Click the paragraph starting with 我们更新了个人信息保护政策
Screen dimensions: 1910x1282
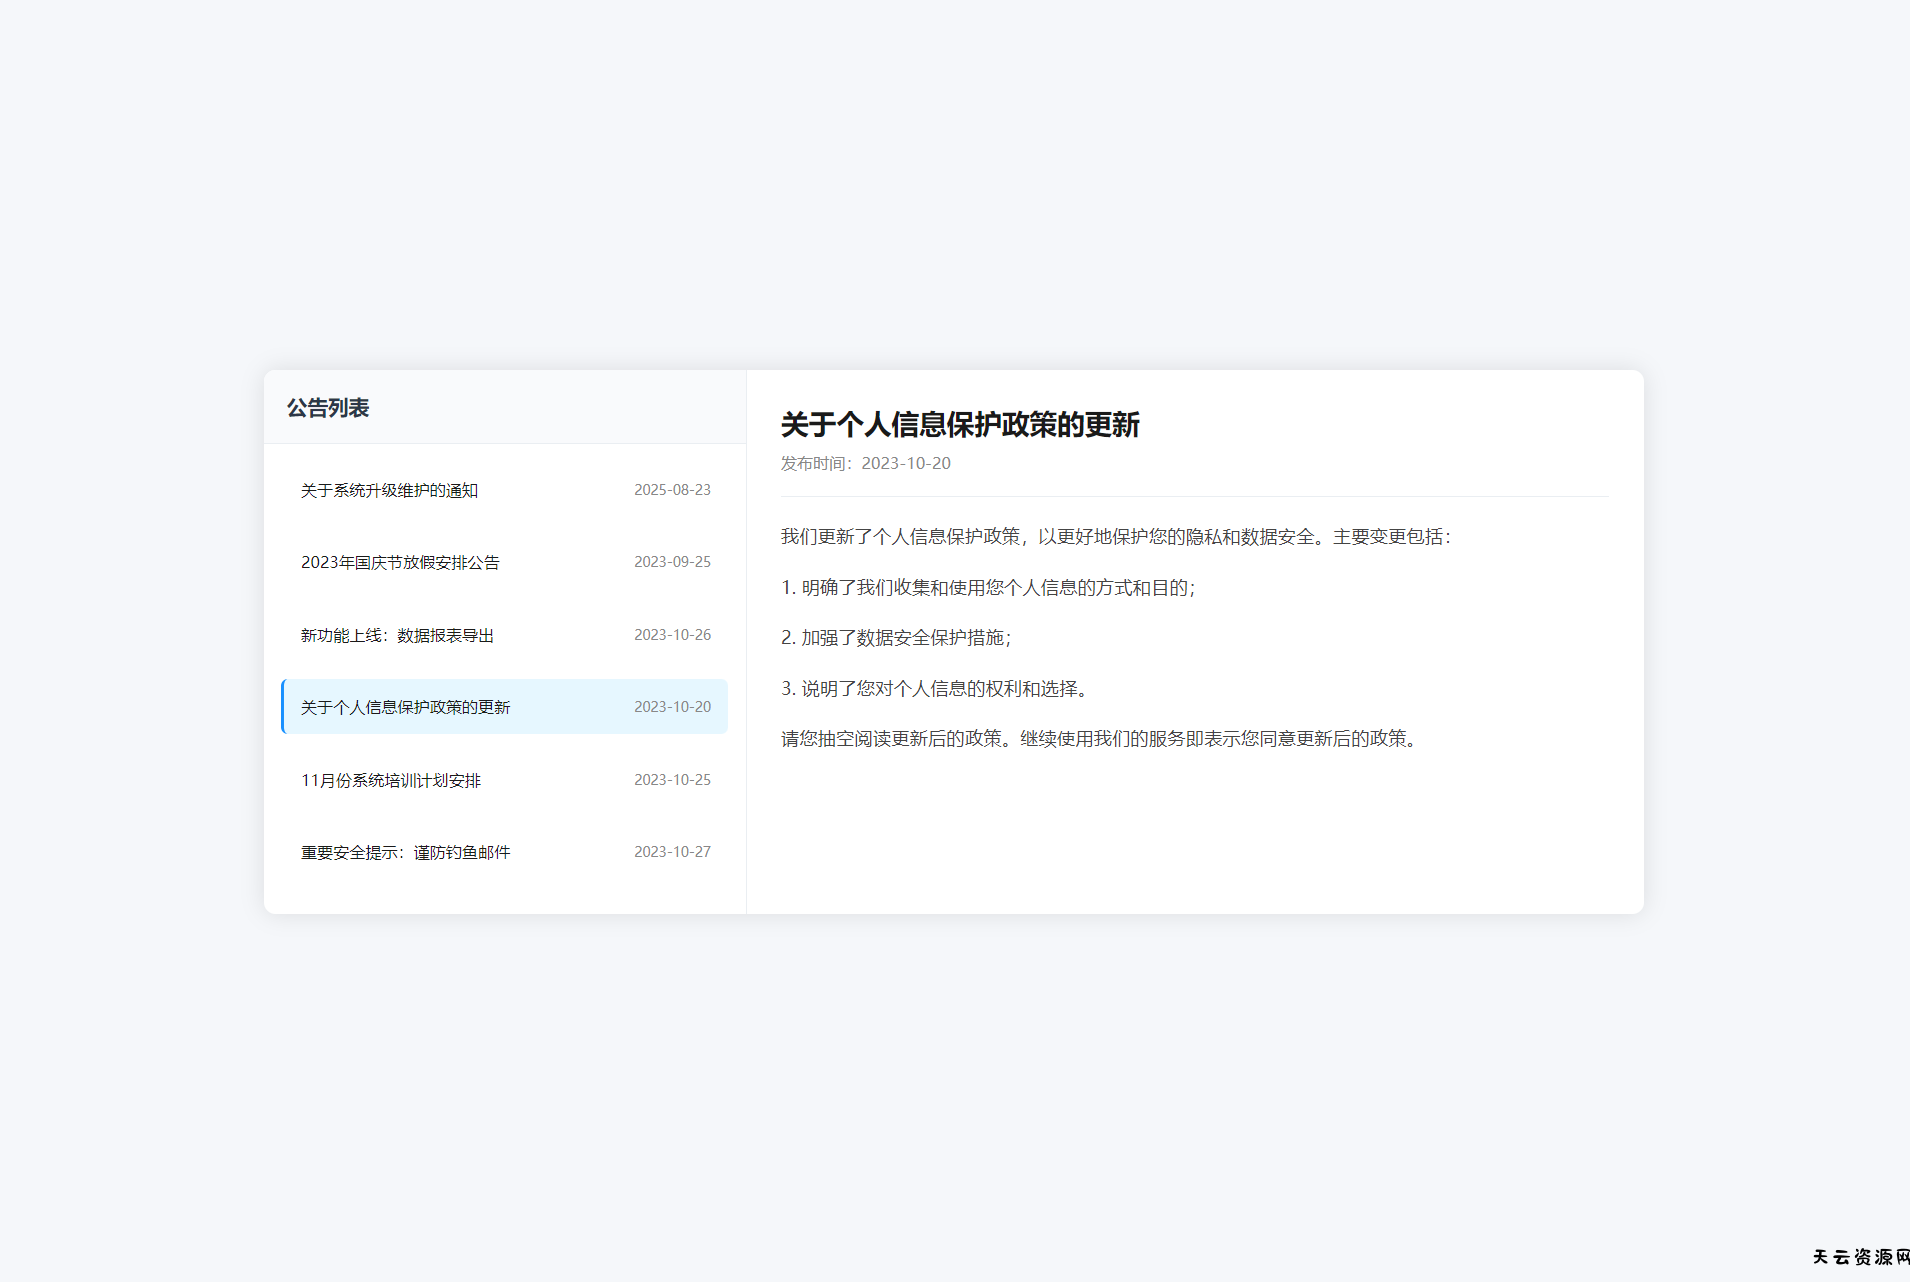pos(1115,537)
